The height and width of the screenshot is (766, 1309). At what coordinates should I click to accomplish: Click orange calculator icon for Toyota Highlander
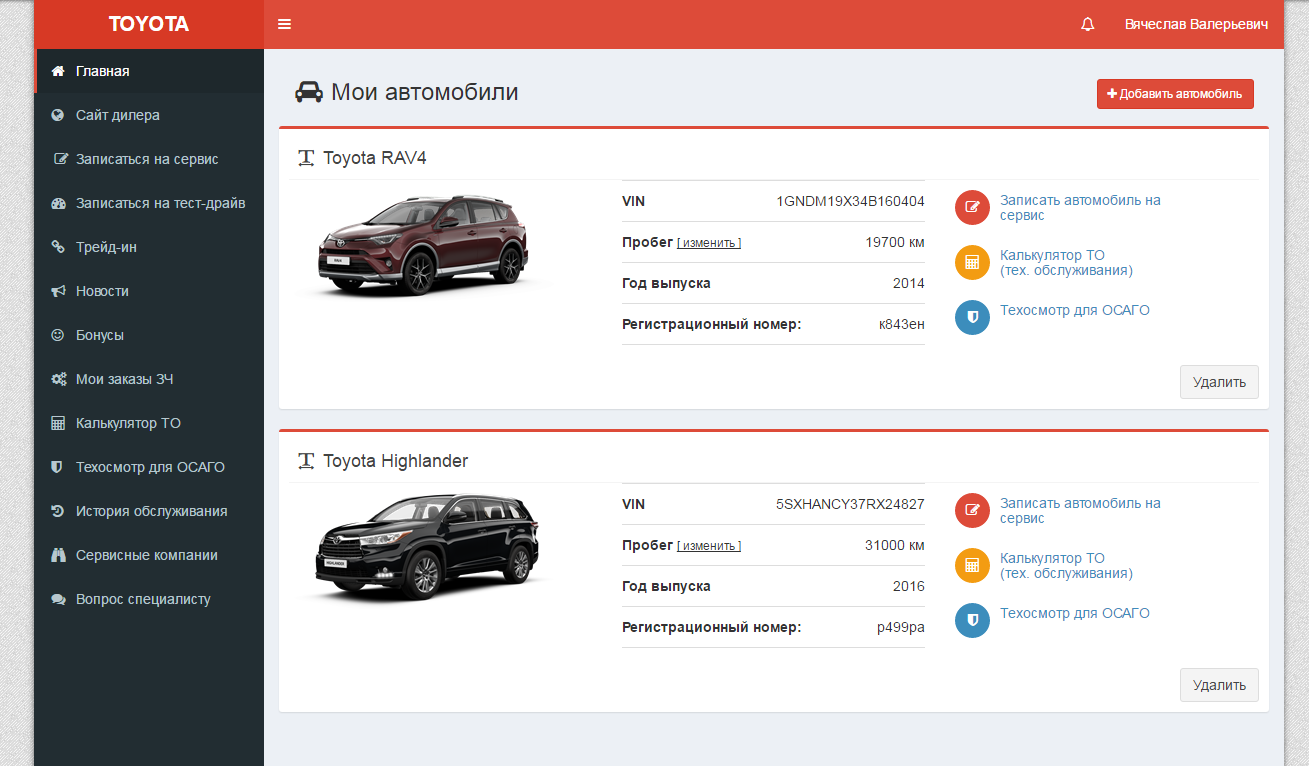pyautogui.click(x=972, y=566)
